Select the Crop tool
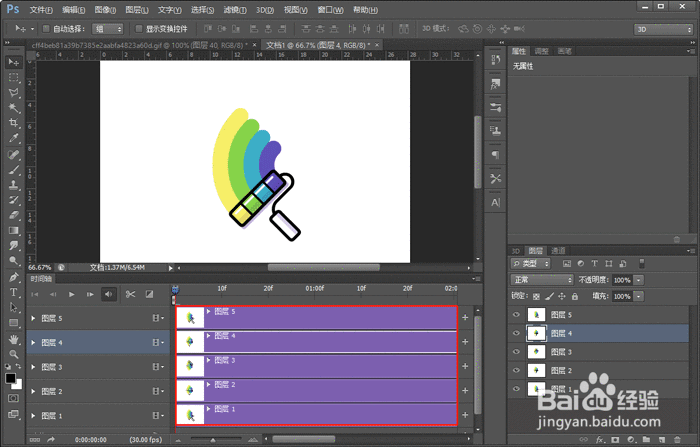700x447 pixels. [x=13, y=123]
